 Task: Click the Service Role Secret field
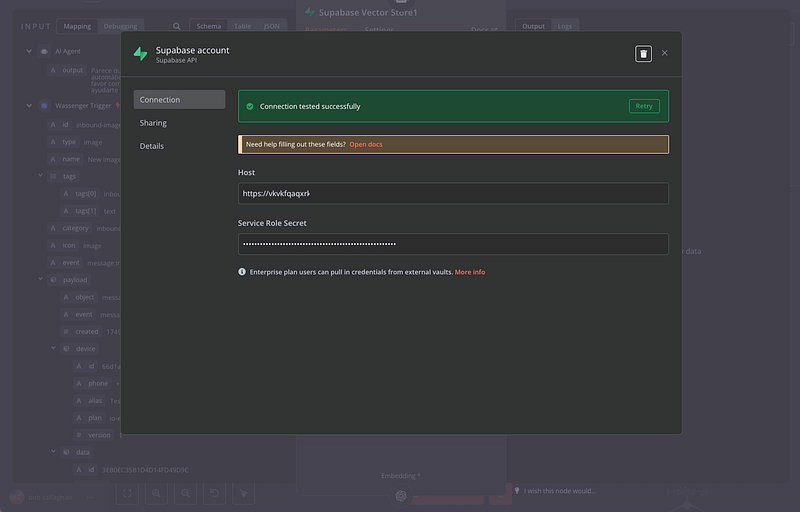[x=453, y=244]
